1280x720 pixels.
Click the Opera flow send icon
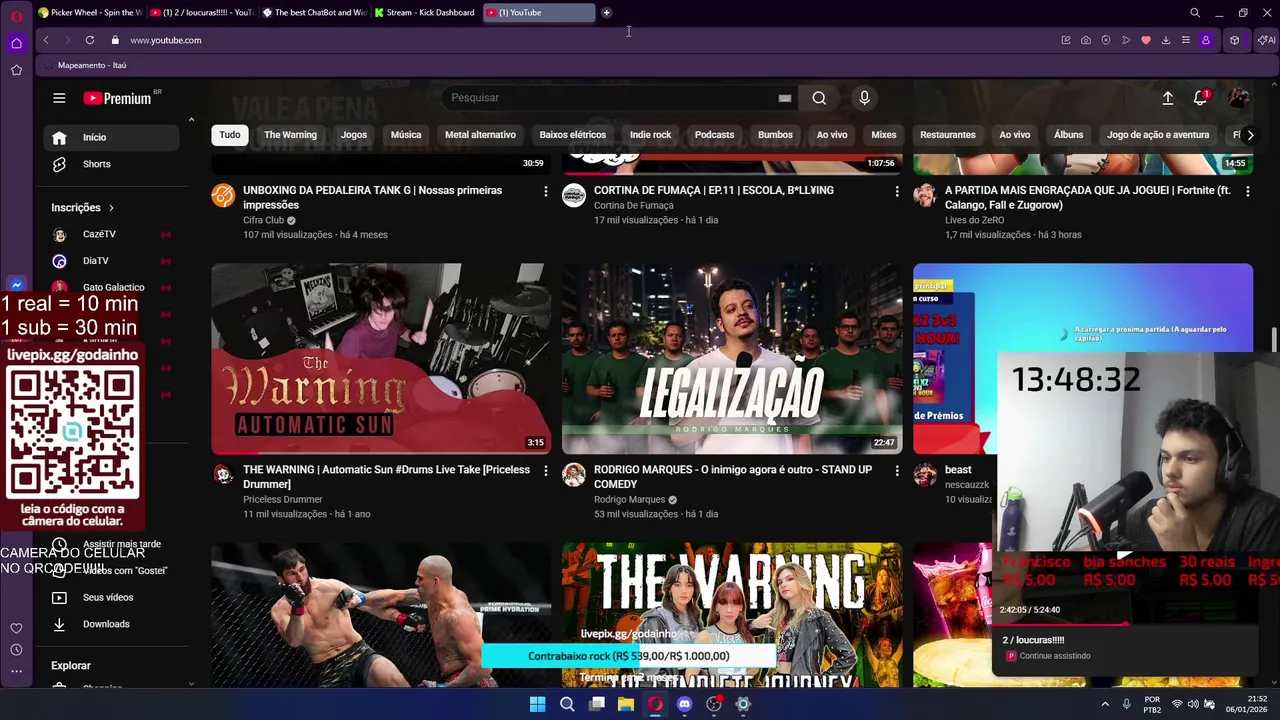tap(1126, 40)
